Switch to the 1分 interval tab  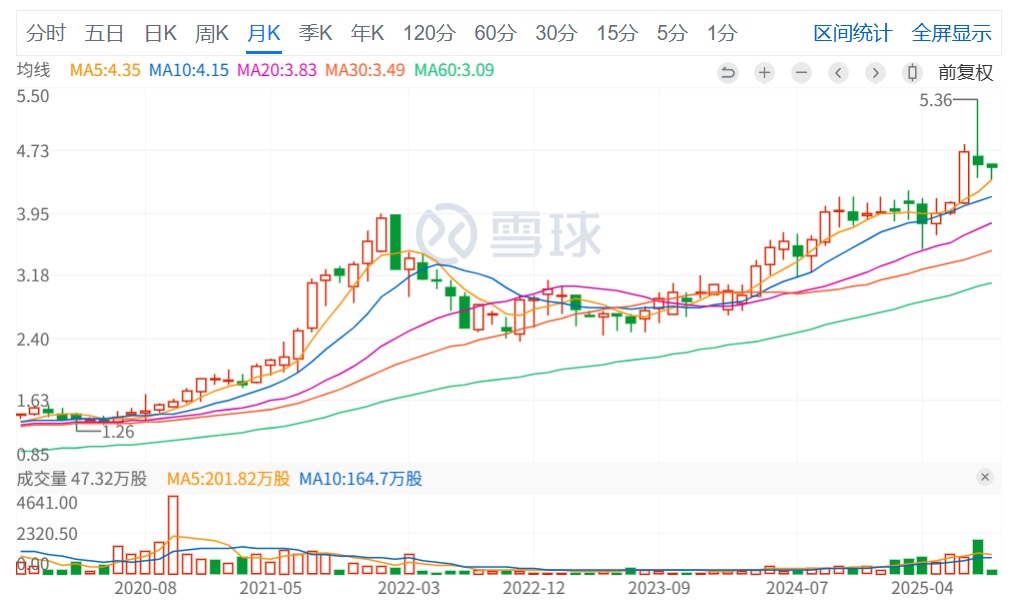(x=722, y=33)
